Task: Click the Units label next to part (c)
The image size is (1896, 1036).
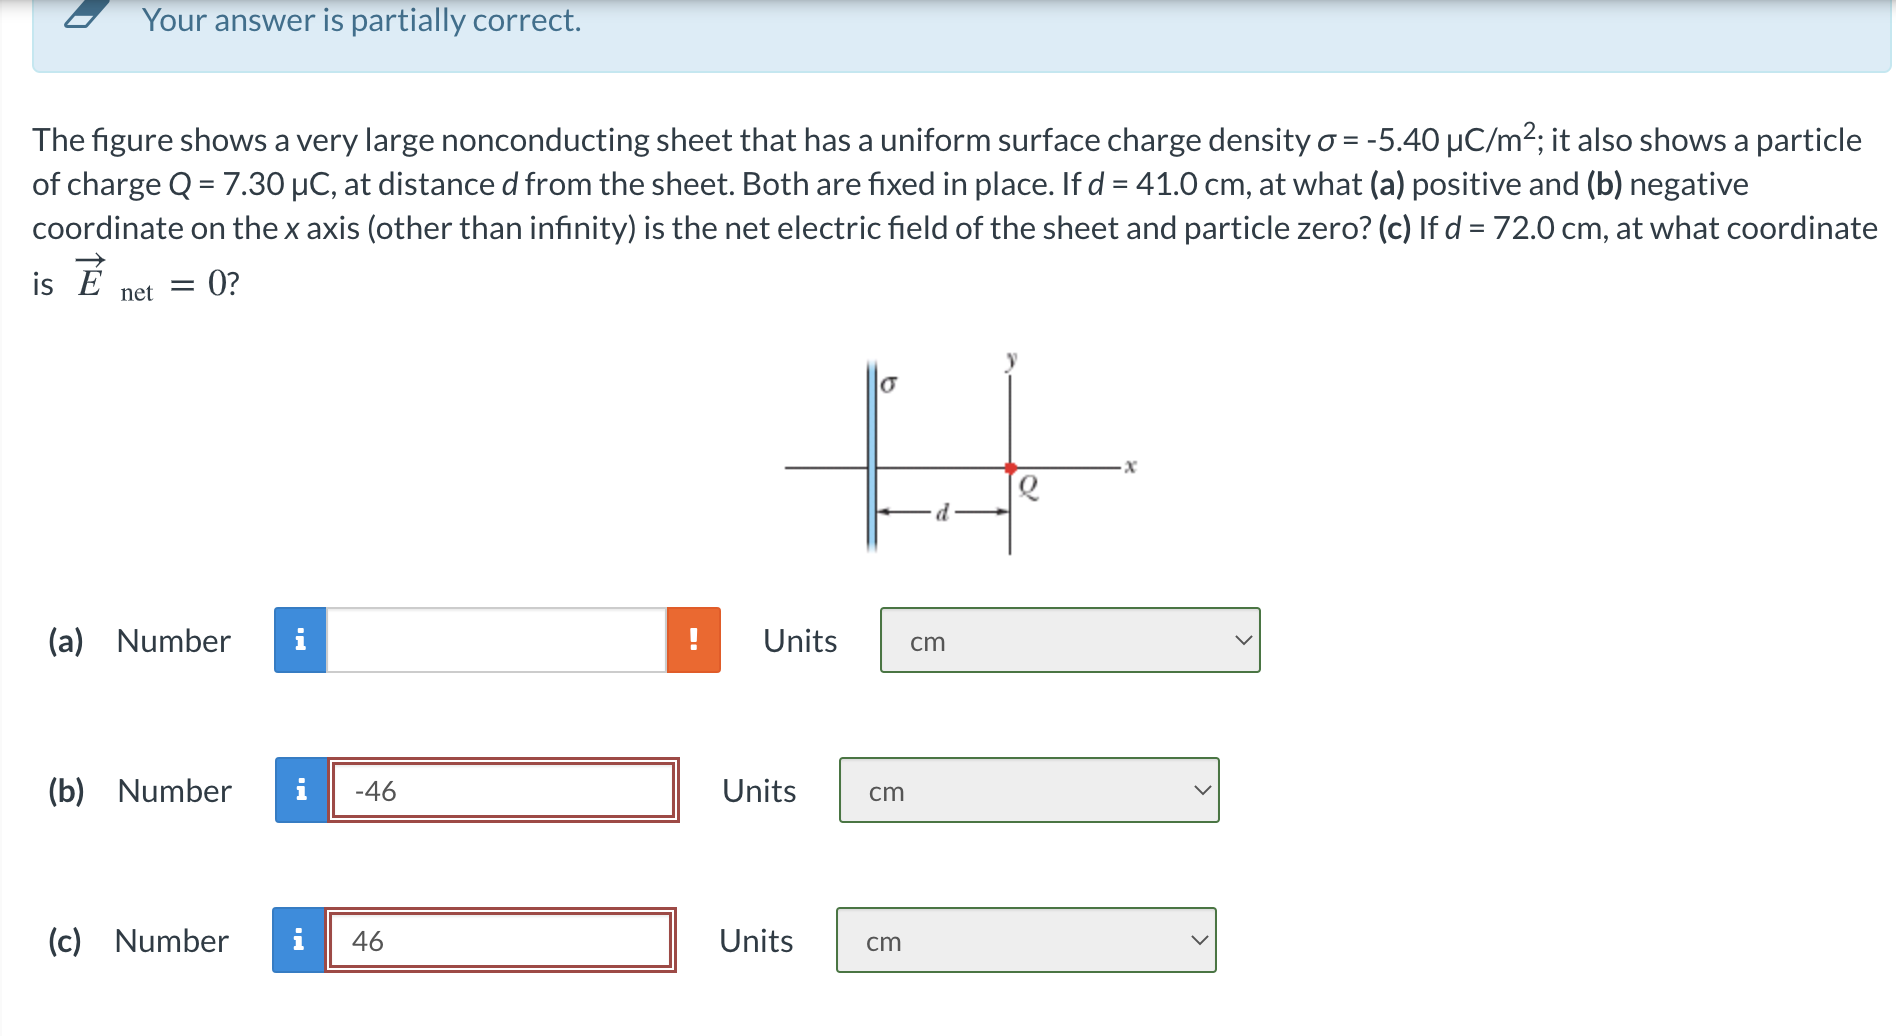Action: pyautogui.click(x=755, y=940)
